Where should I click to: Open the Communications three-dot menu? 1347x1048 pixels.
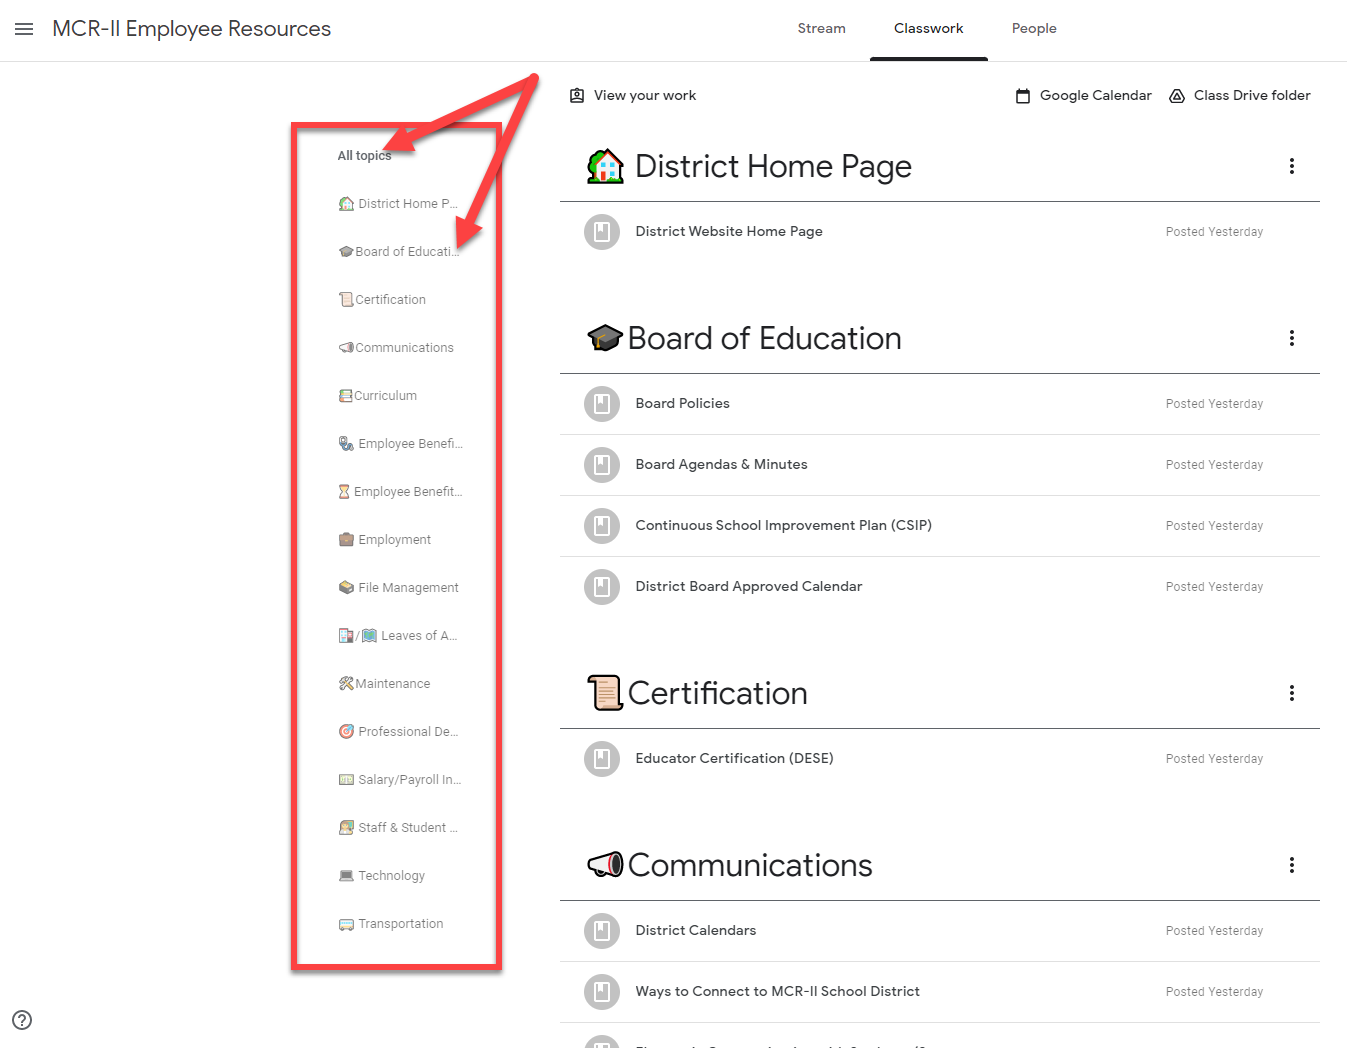pos(1292,864)
